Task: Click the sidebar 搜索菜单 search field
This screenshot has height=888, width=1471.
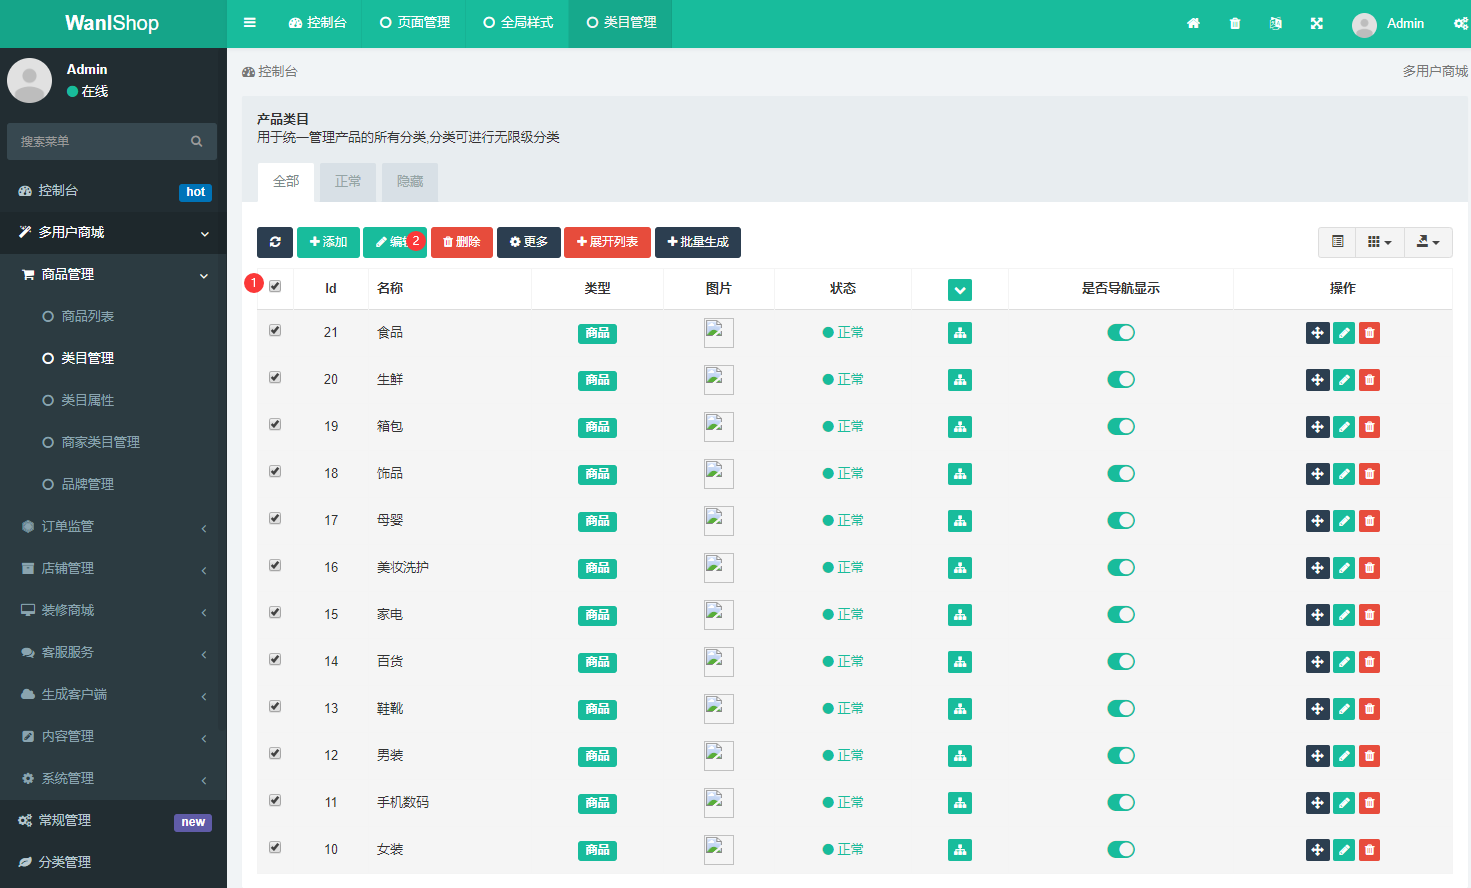Action: click(100, 142)
